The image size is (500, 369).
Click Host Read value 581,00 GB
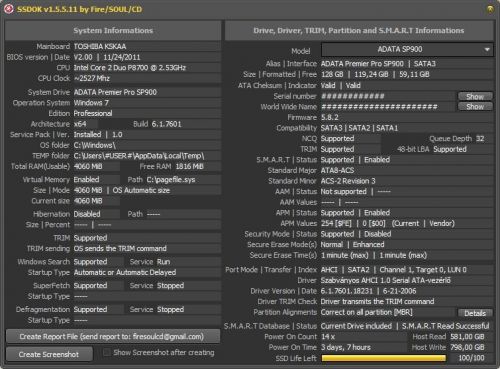click(467, 337)
